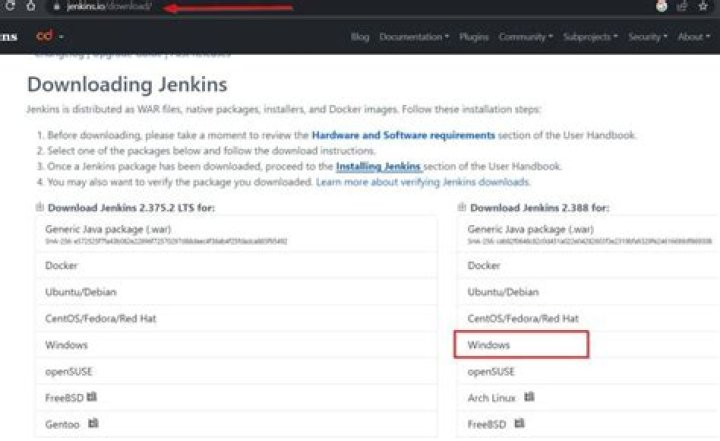
Task: Choose Gentoo in the LTS column
Action: [236, 424]
